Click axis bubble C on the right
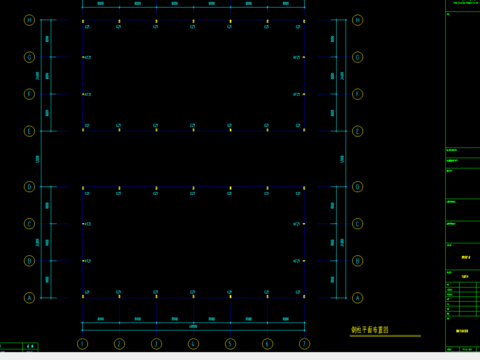 point(357,224)
